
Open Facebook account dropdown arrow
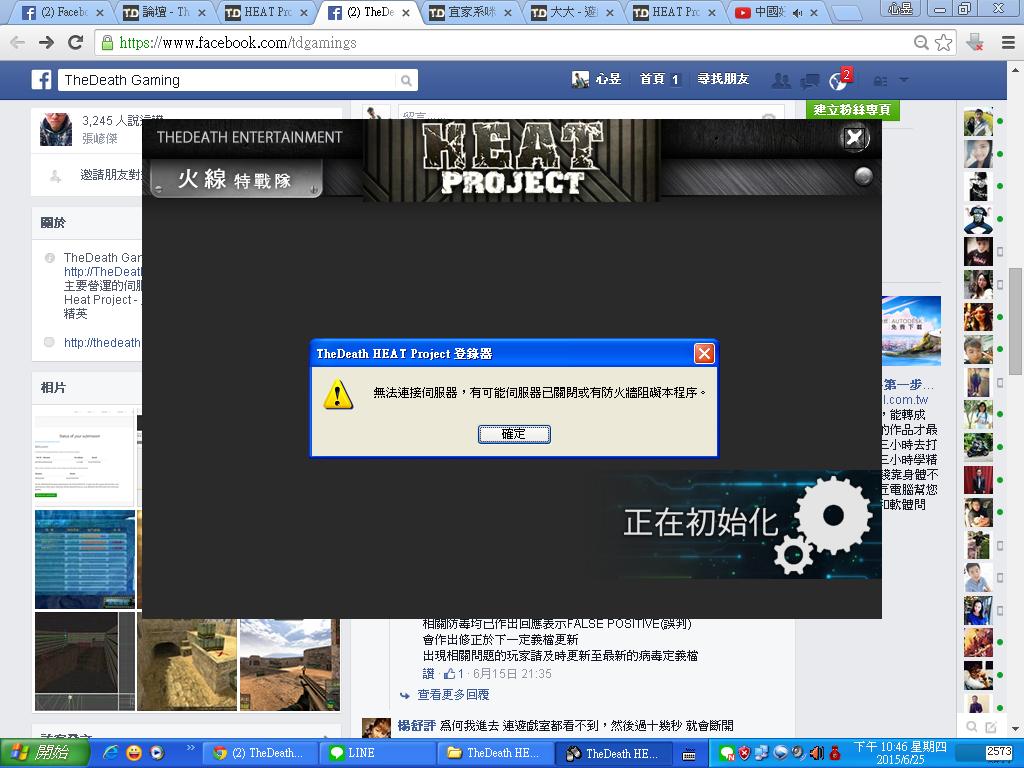[904, 80]
